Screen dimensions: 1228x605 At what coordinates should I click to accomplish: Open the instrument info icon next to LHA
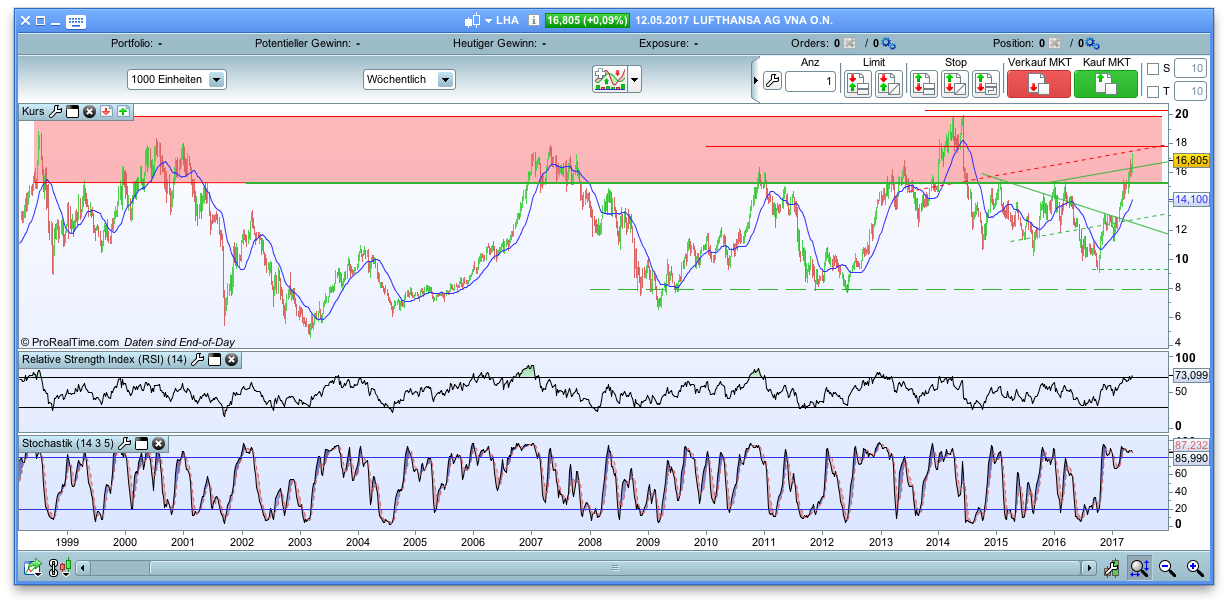534,20
